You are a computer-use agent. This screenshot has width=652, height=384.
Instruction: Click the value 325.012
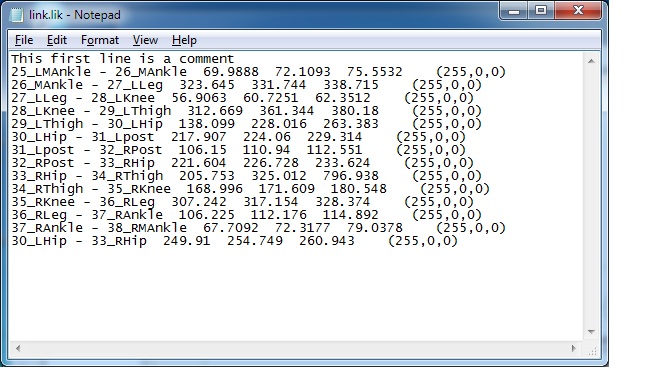click(279, 176)
